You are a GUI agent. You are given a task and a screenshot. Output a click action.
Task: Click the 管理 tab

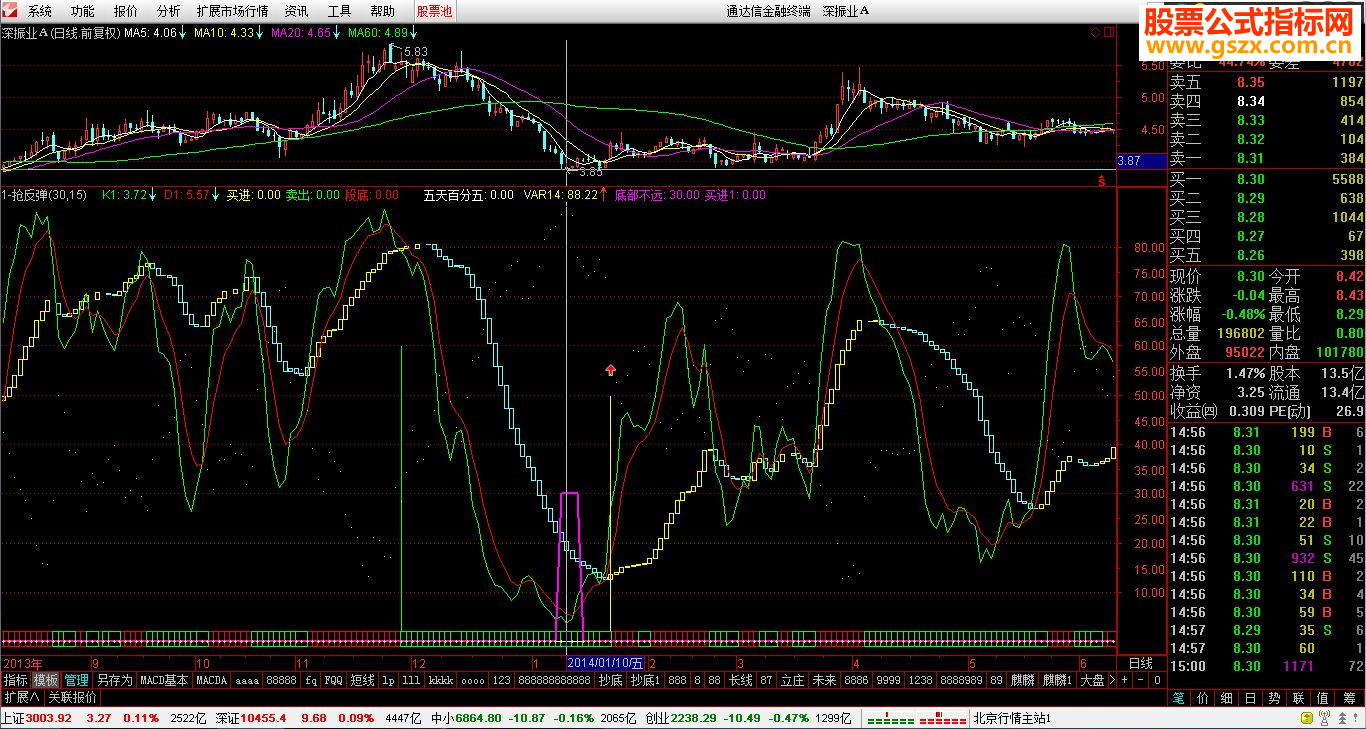click(x=77, y=680)
